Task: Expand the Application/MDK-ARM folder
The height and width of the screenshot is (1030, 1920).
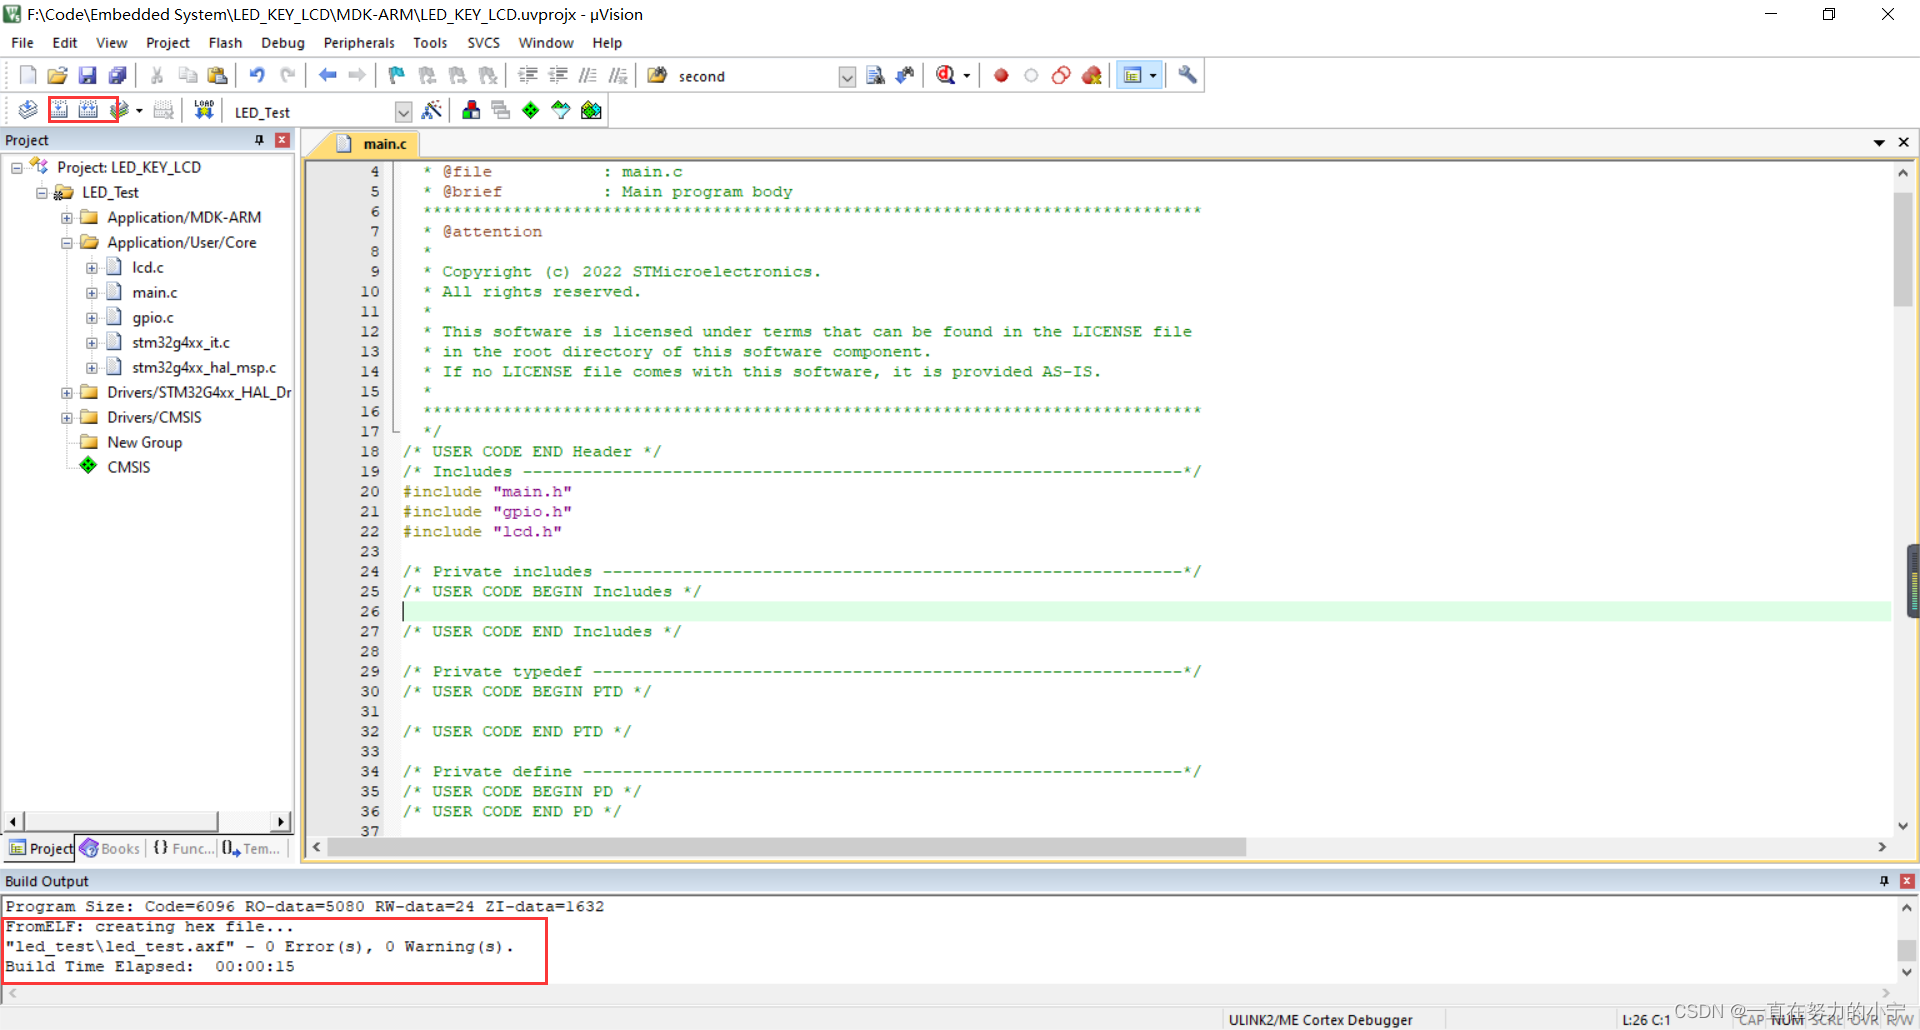Action: pos(67,218)
